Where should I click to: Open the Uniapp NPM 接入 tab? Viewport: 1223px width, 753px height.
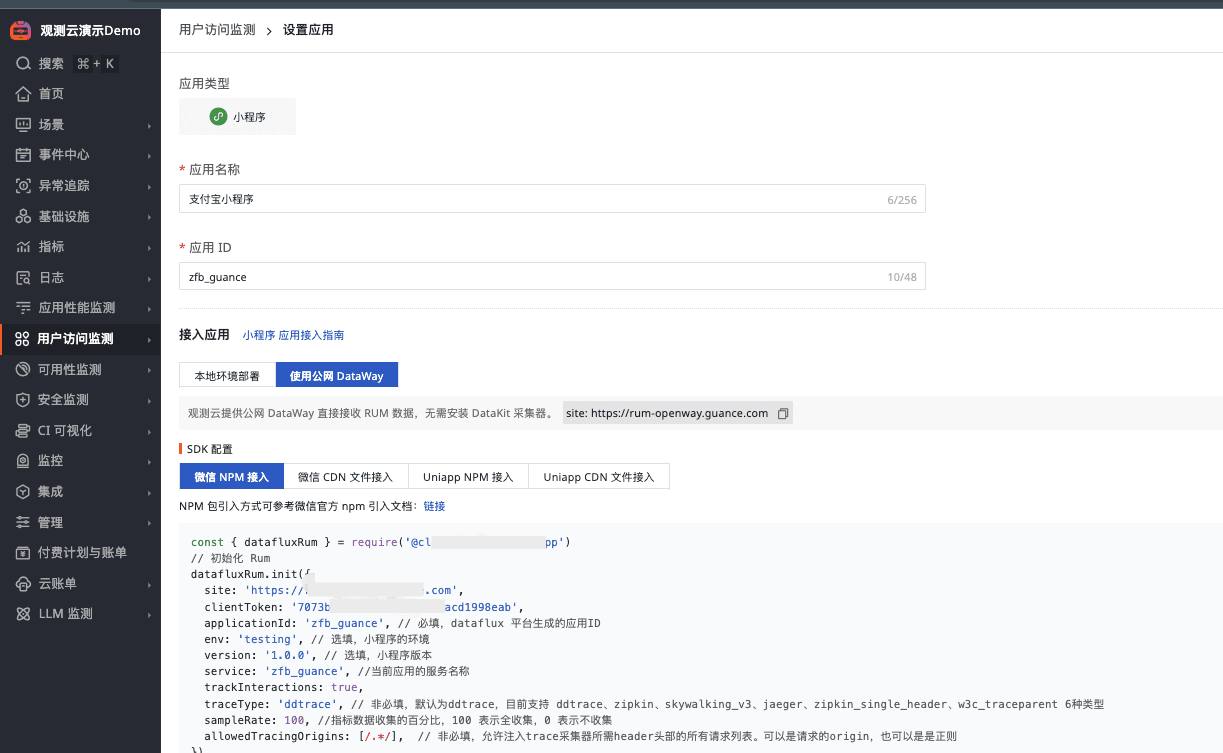click(468, 476)
